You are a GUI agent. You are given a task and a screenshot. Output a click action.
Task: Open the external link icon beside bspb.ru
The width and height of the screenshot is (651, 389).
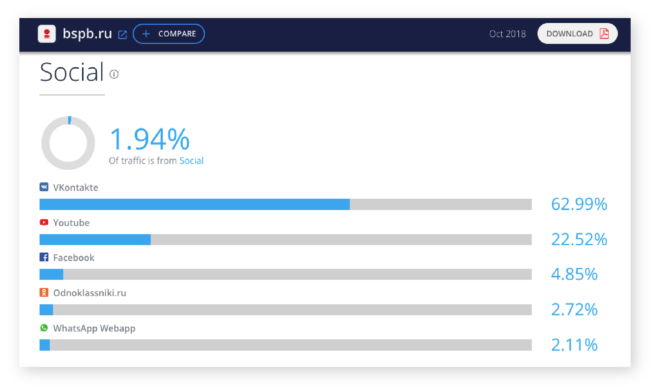point(122,34)
